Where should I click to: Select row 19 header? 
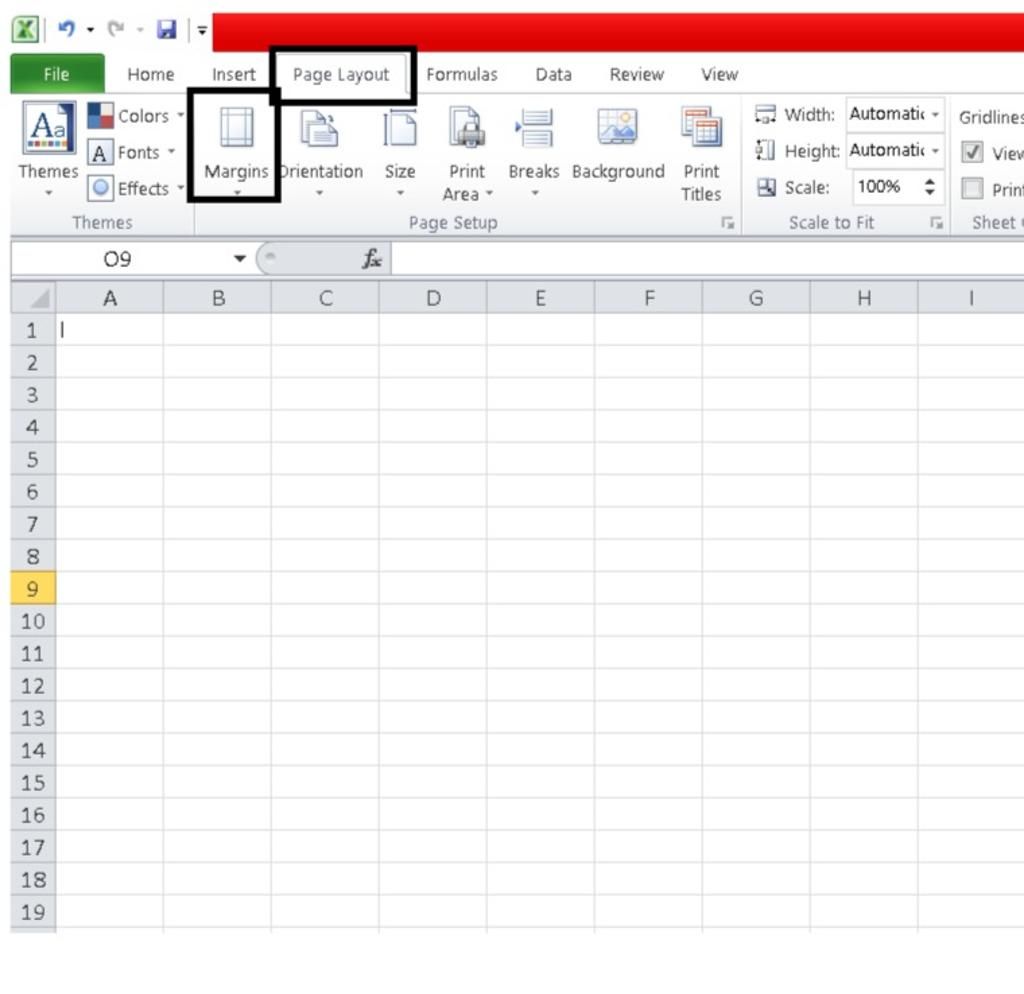click(x=33, y=912)
